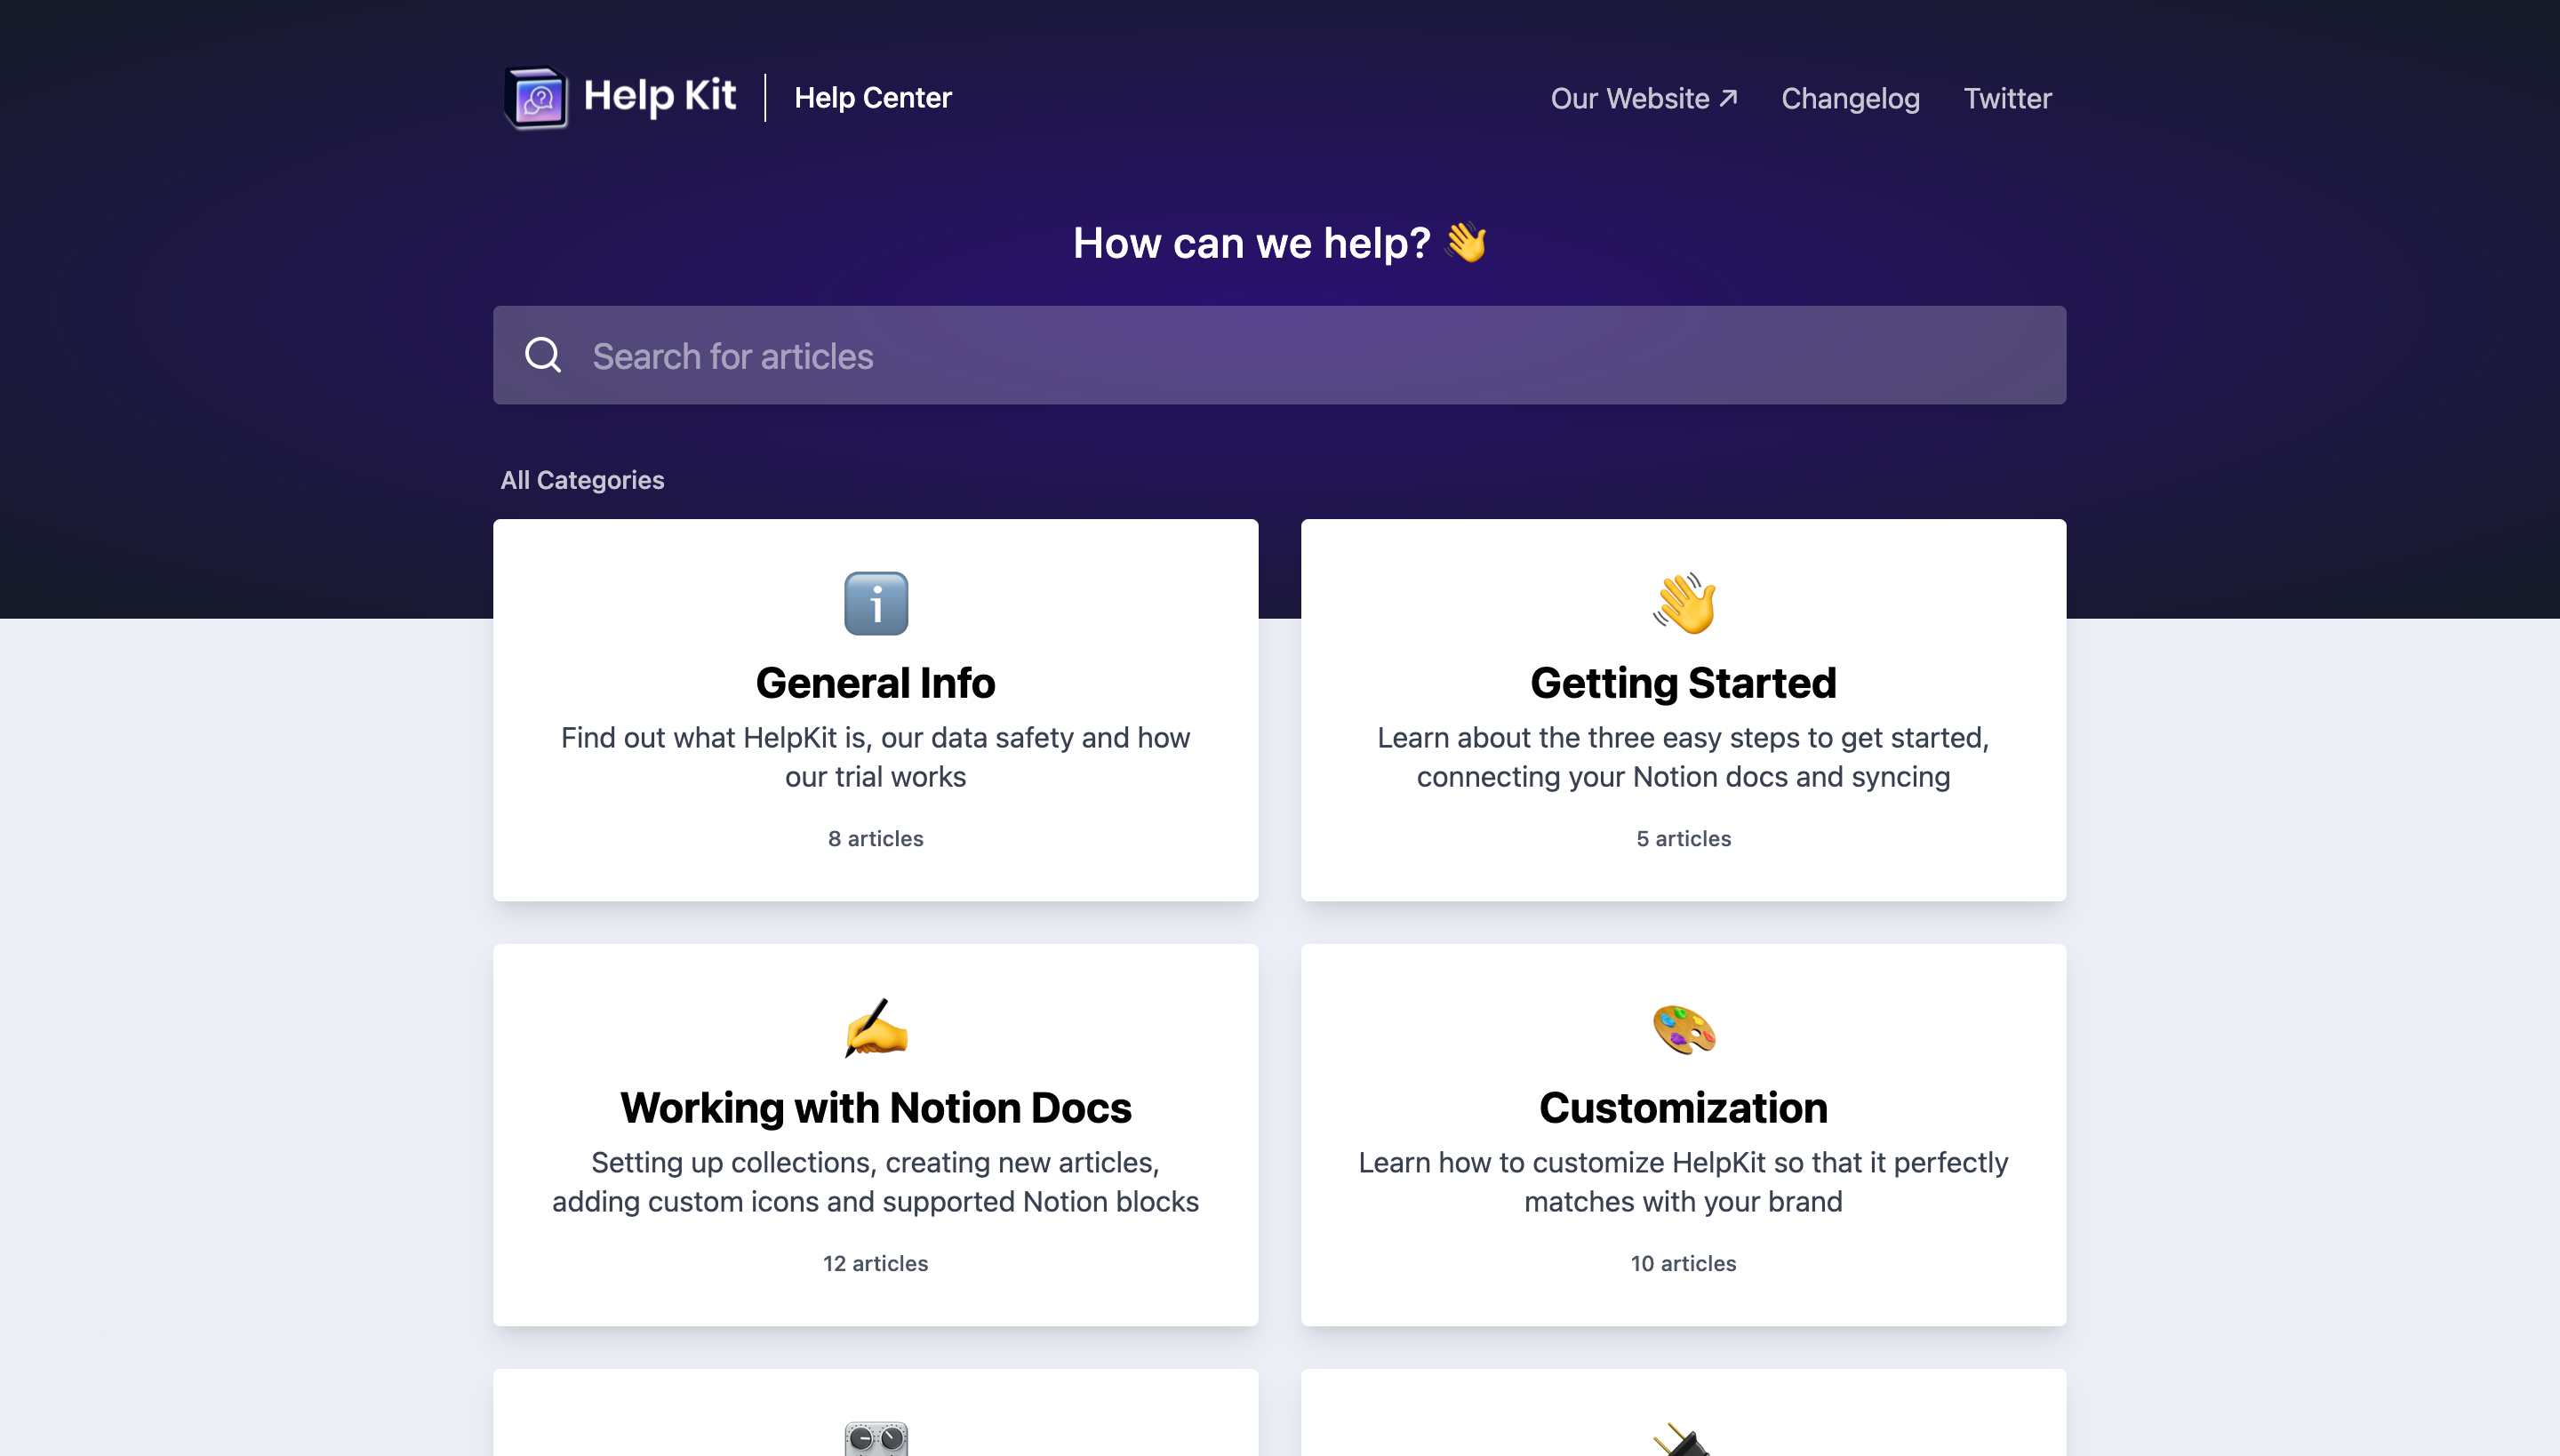
Task: Click the arrow icon beside Our Website
Action: pyautogui.click(x=1728, y=98)
